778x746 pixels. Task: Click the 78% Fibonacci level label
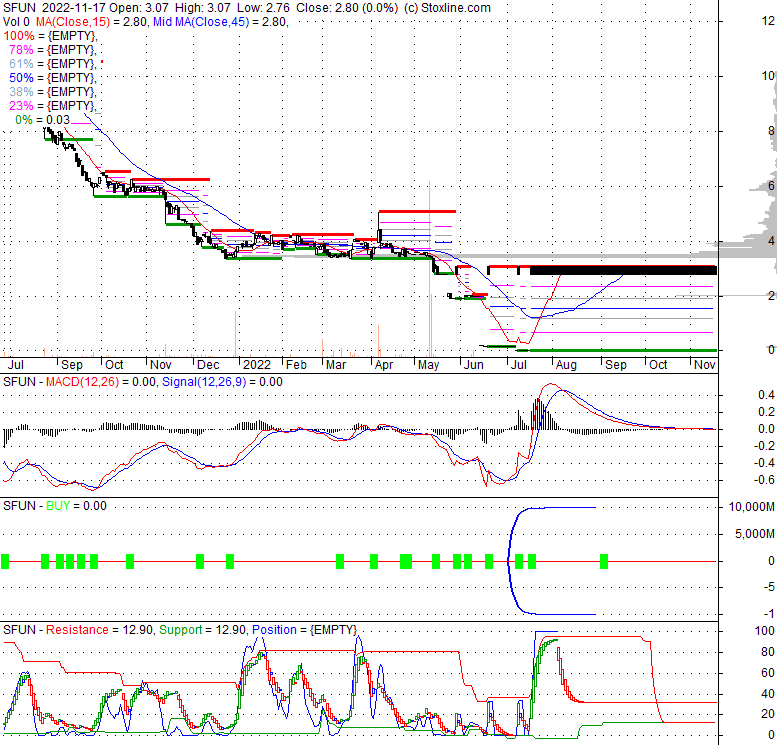(x=52, y=49)
